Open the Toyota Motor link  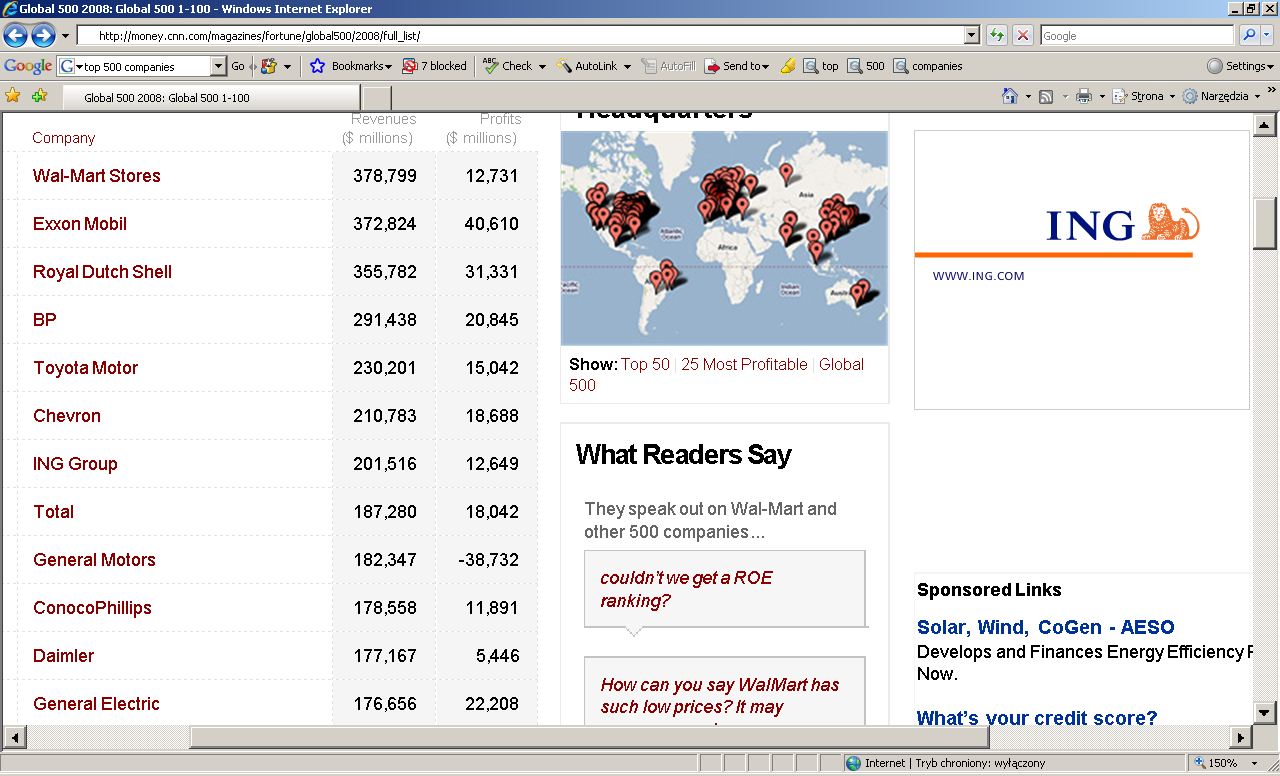86,368
